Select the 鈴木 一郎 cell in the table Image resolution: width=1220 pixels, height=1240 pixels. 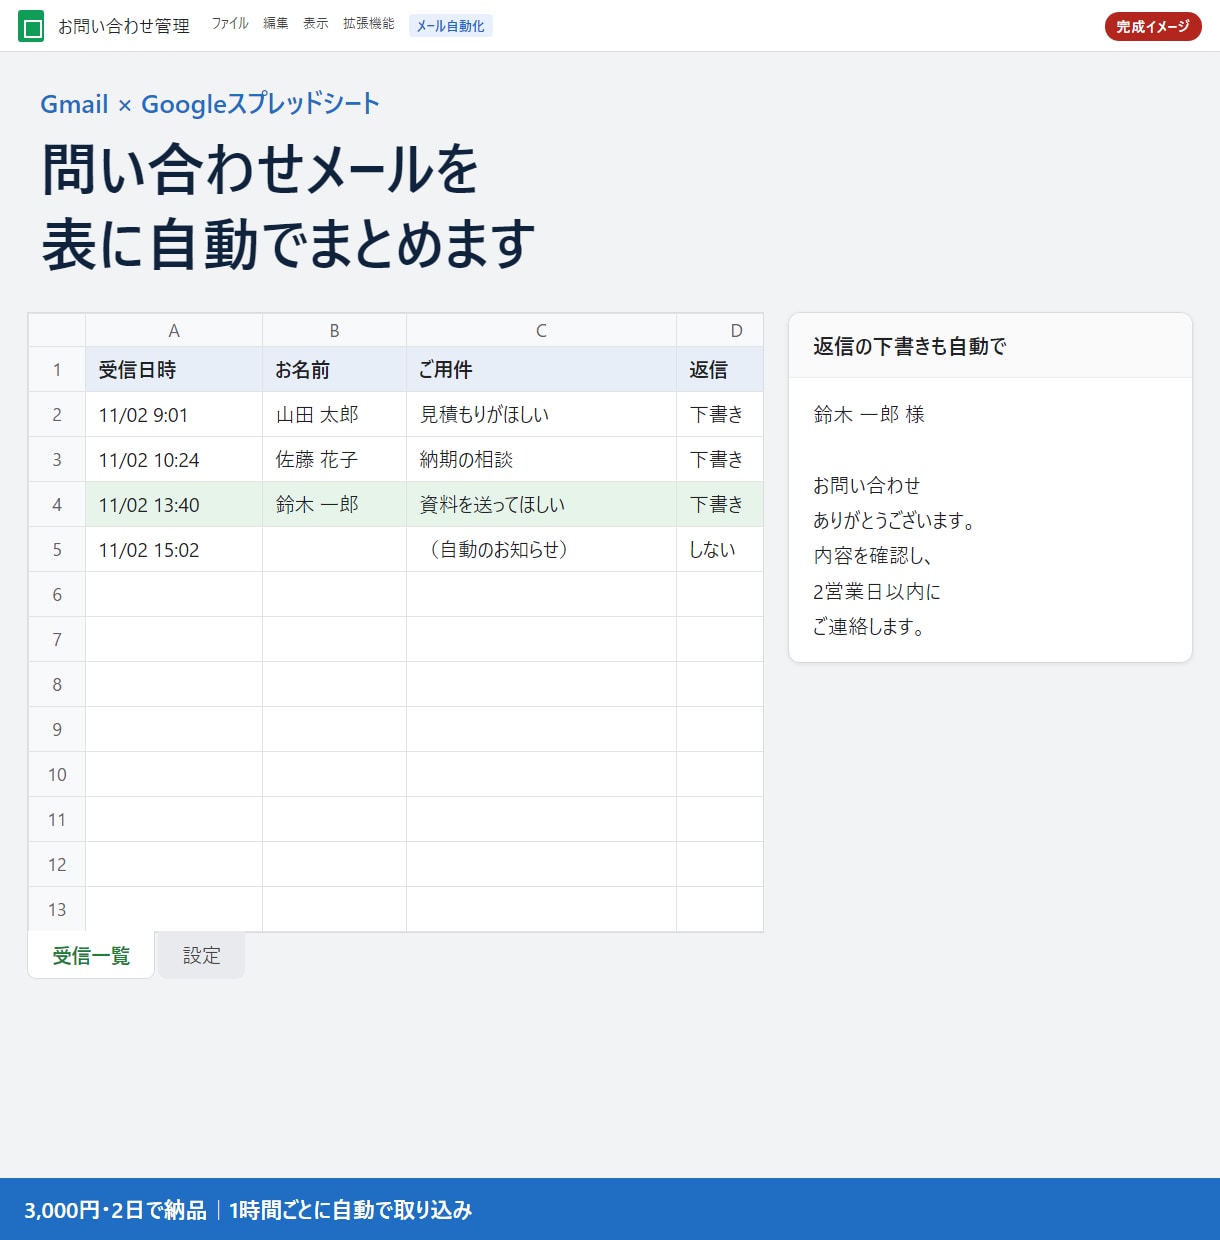(334, 505)
